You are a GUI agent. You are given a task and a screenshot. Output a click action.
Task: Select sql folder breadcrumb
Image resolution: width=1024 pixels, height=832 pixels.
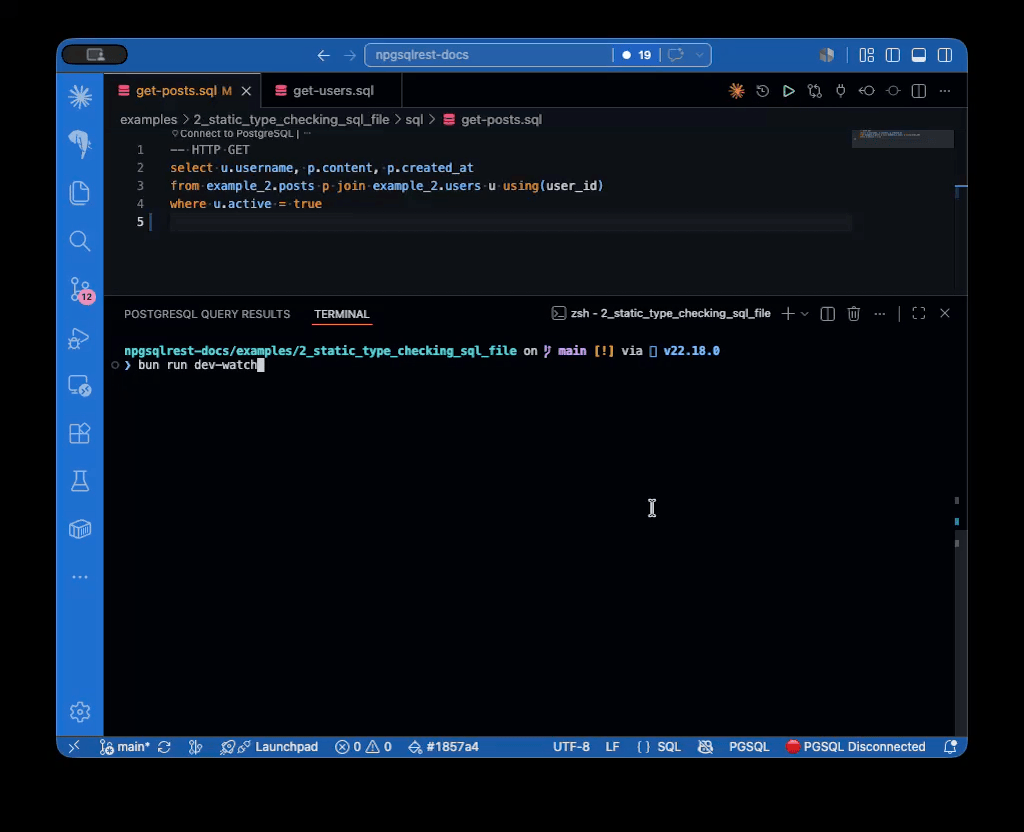point(414,120)
